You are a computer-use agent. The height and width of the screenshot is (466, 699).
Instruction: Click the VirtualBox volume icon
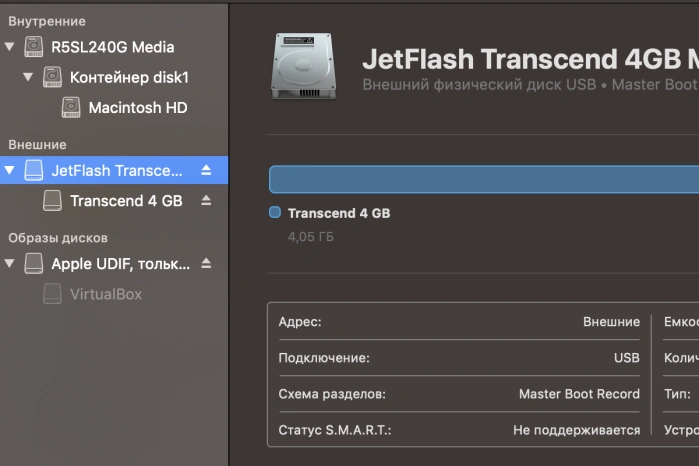[x=52, y=294]
